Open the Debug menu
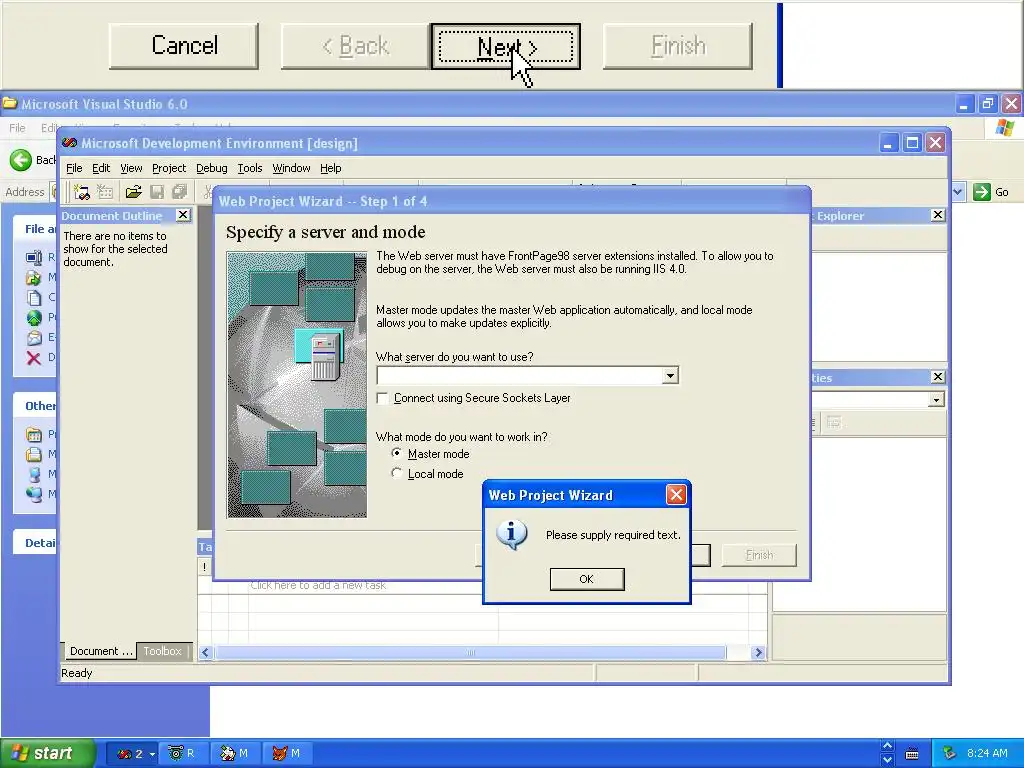Screen dimensions: 1024x768 click(212, 168)
